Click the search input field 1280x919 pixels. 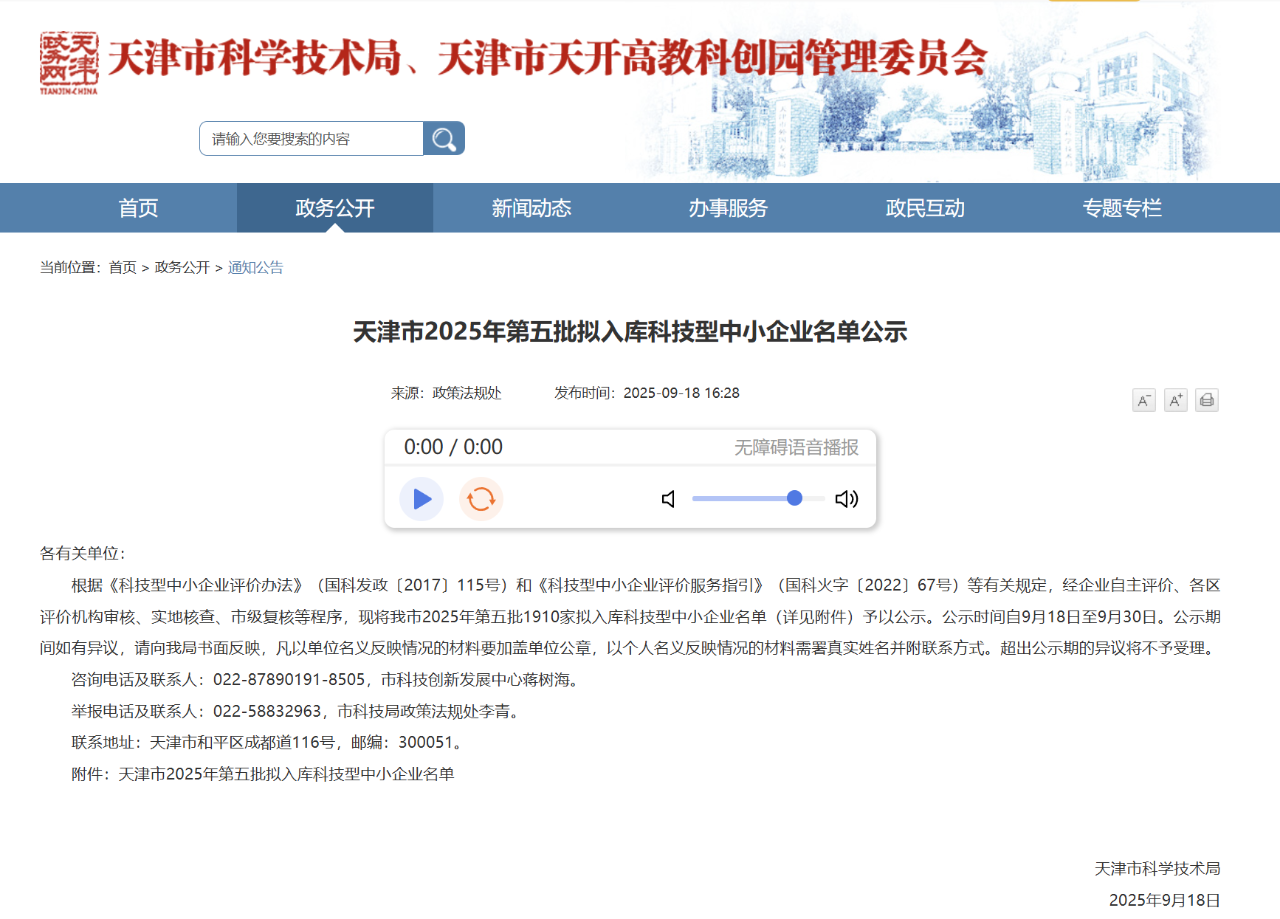311,139
